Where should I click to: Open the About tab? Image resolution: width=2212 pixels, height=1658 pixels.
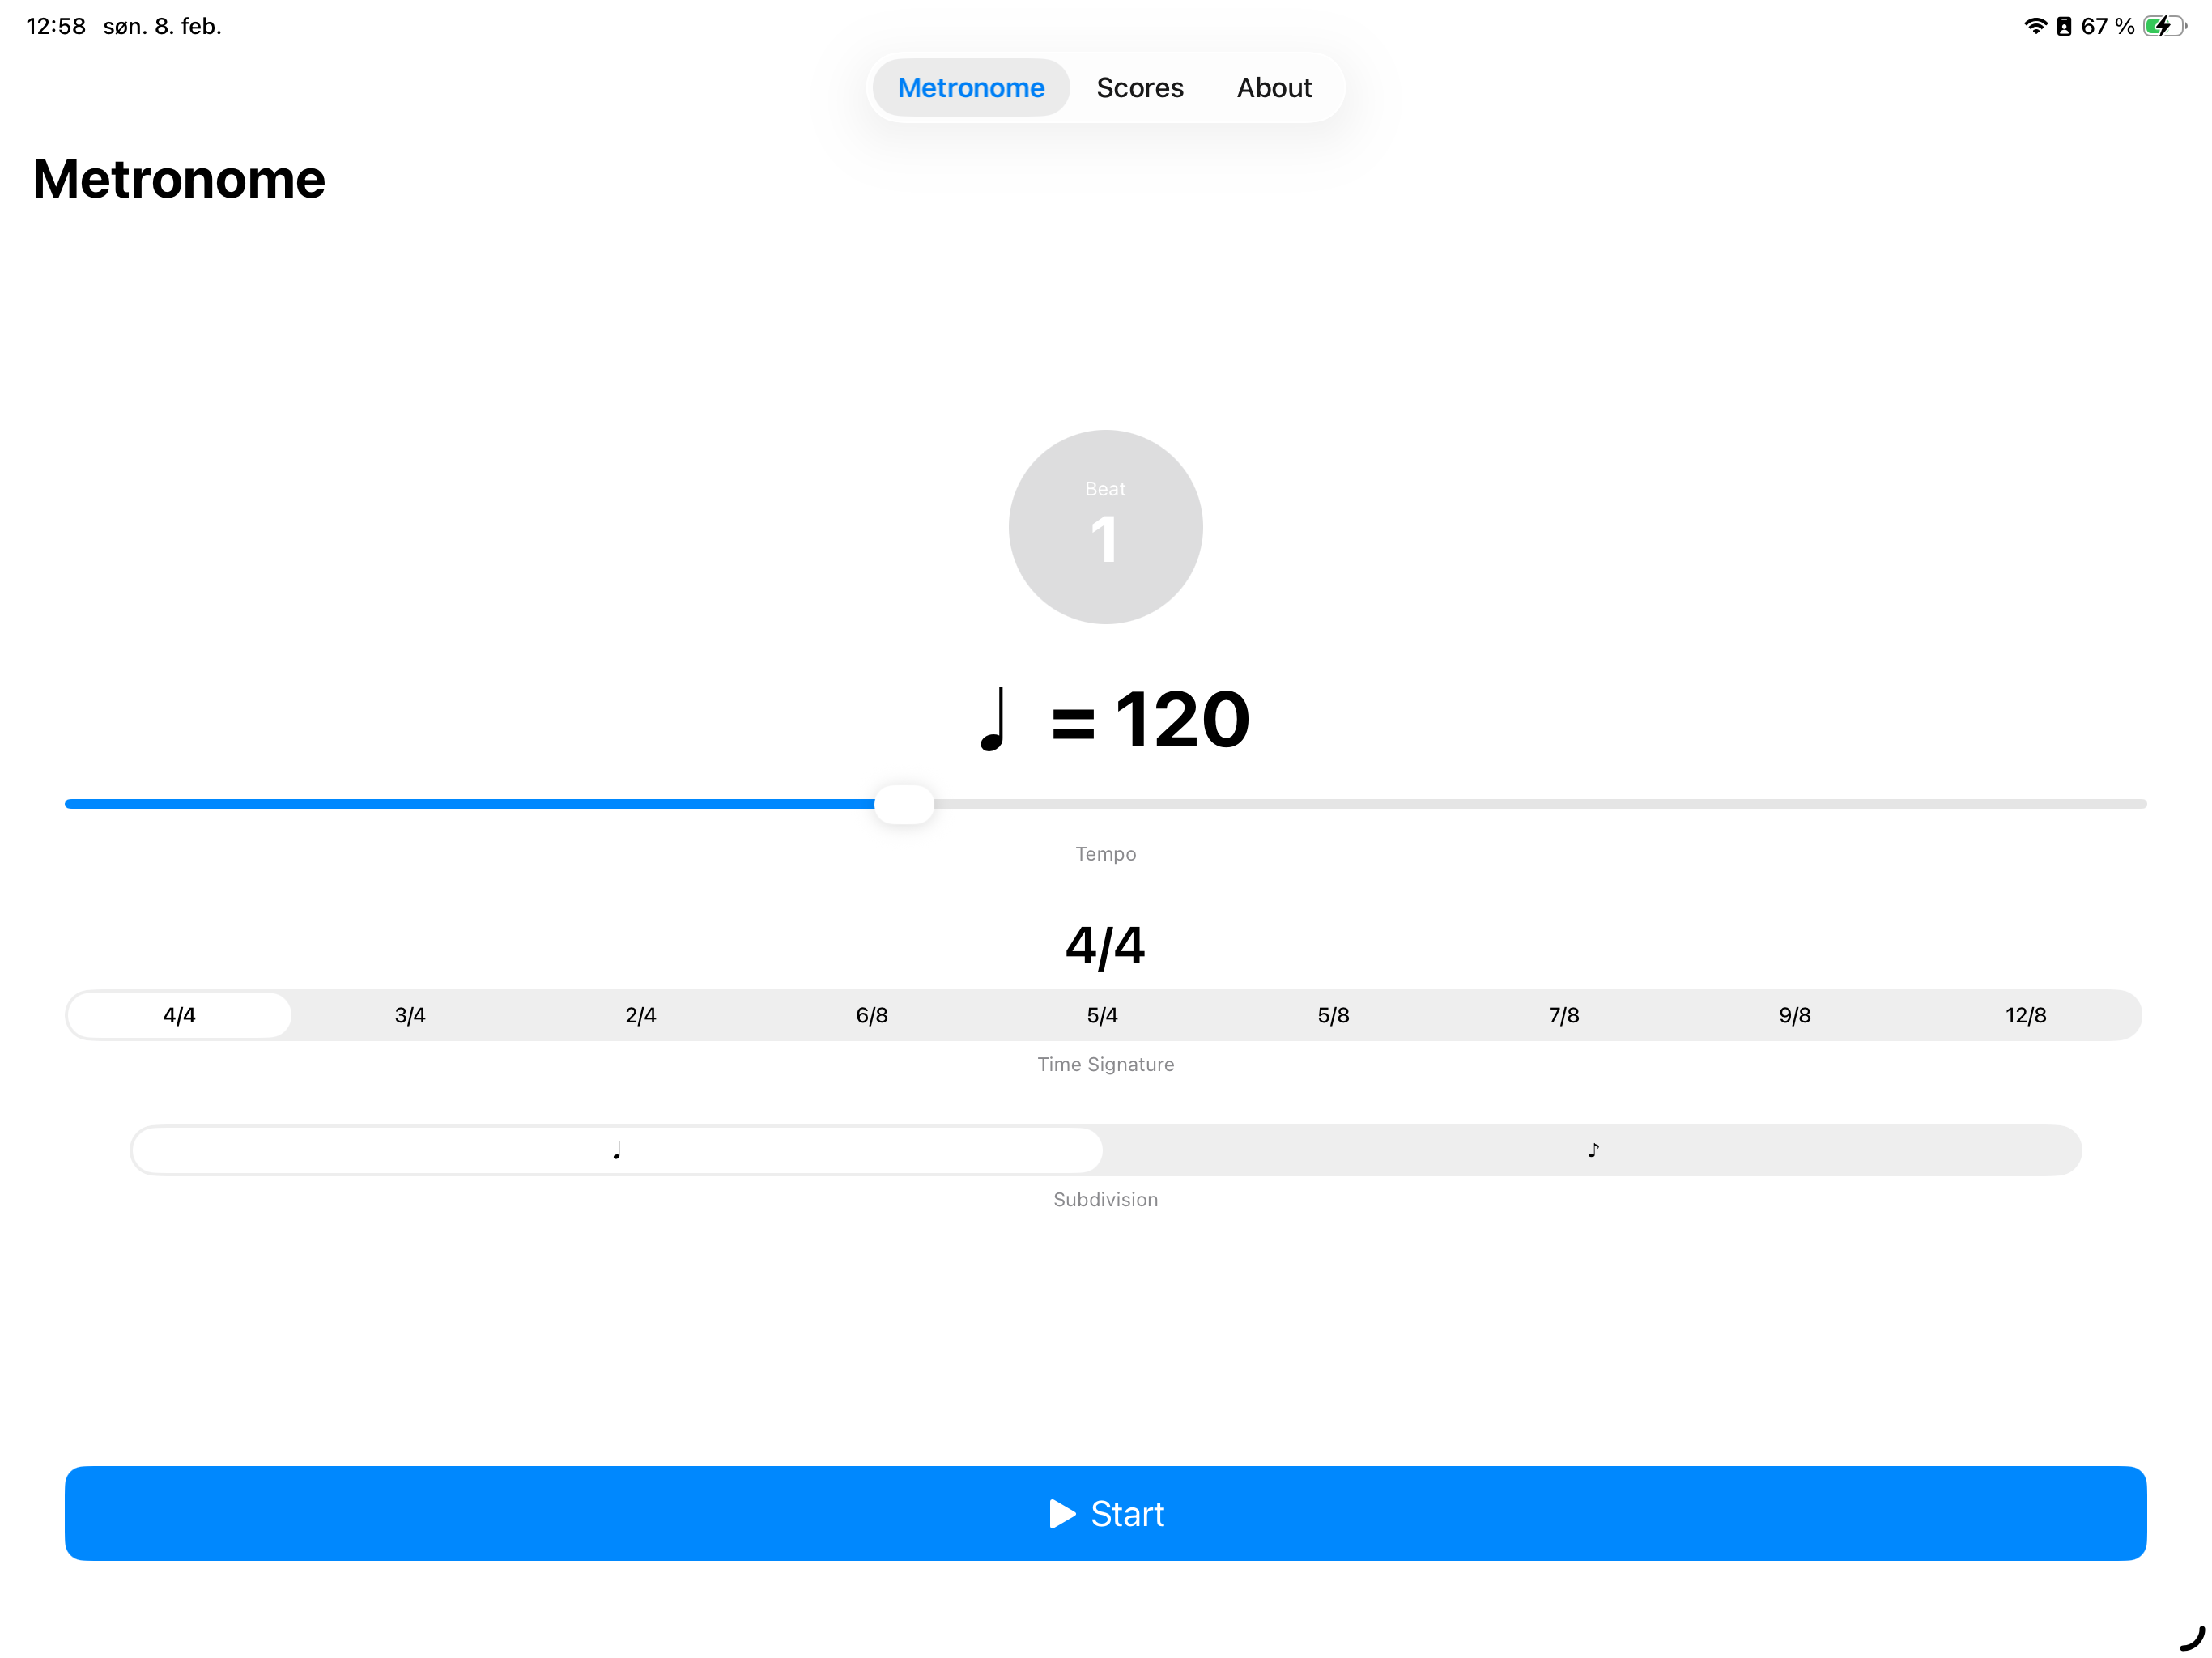point(1274,88)
